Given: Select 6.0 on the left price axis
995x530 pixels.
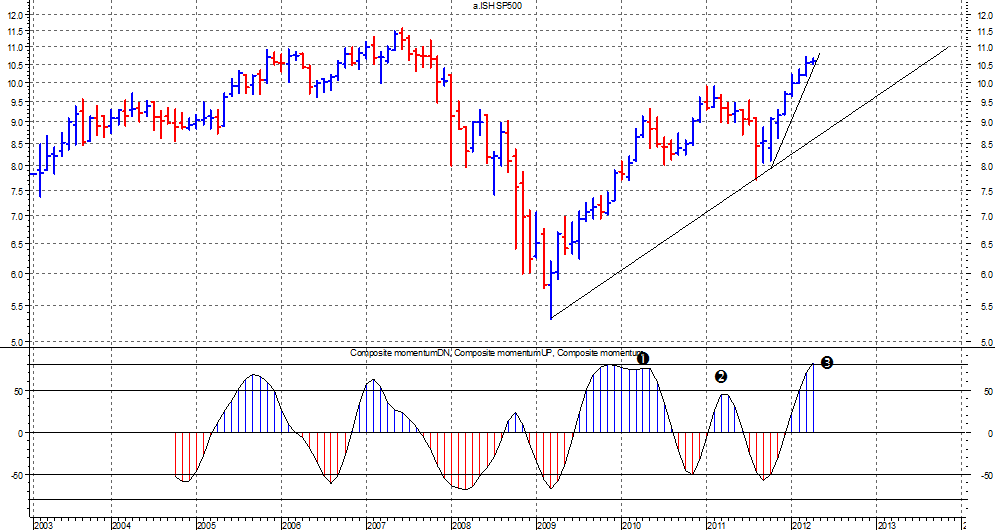Looking at the screenshot, I should pos(18,274).
